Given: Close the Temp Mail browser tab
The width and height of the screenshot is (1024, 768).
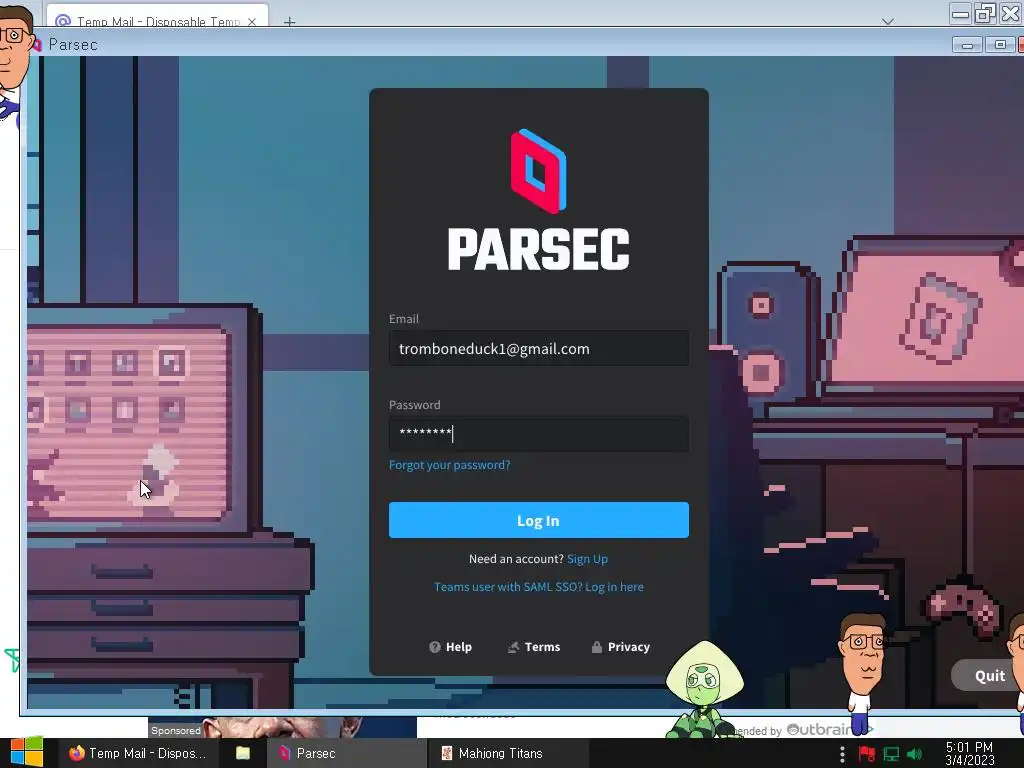Looking at the screenshot, I should [x=252, y=22].
